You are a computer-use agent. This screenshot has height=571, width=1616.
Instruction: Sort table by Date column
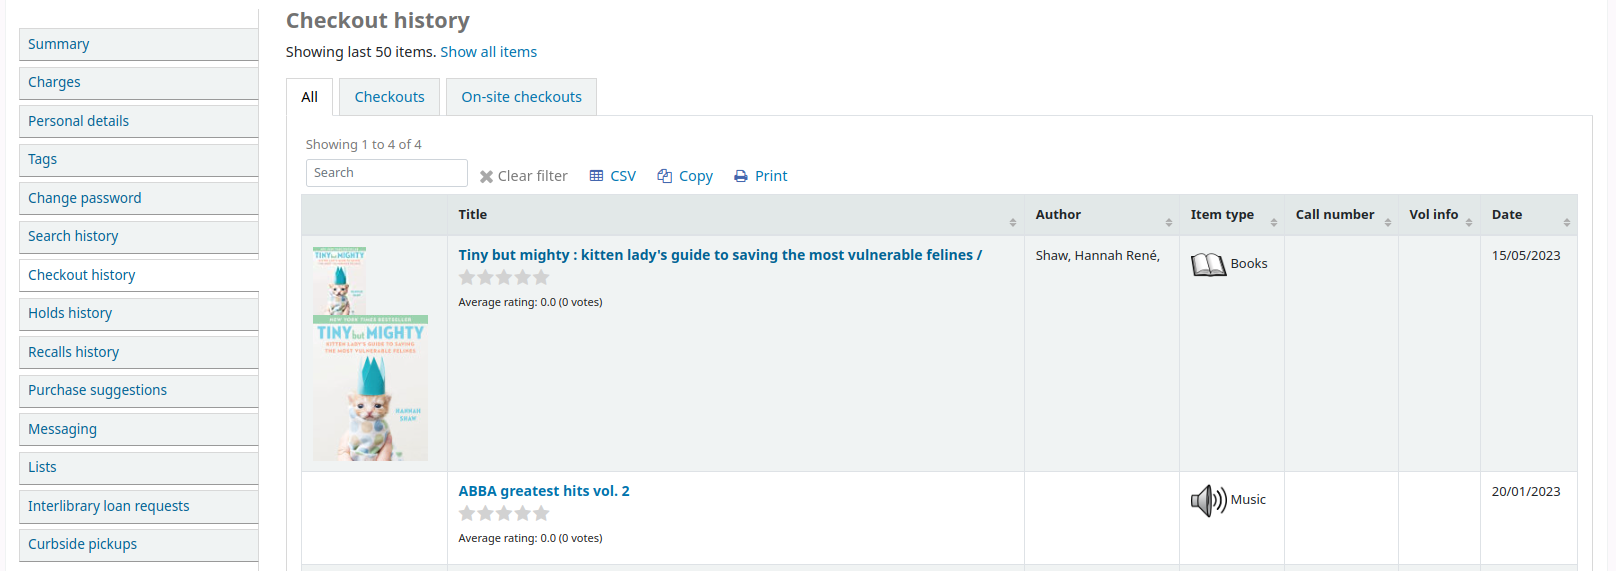point(1529,215)
